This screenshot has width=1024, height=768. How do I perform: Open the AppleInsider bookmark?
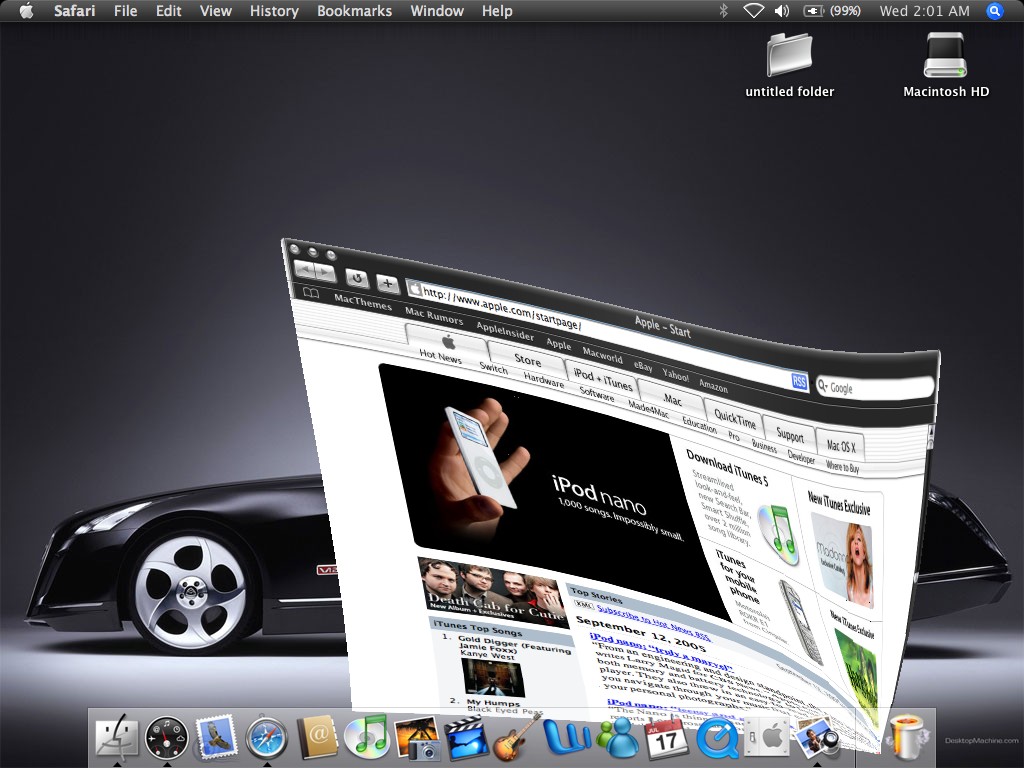[x=505, y=331]
